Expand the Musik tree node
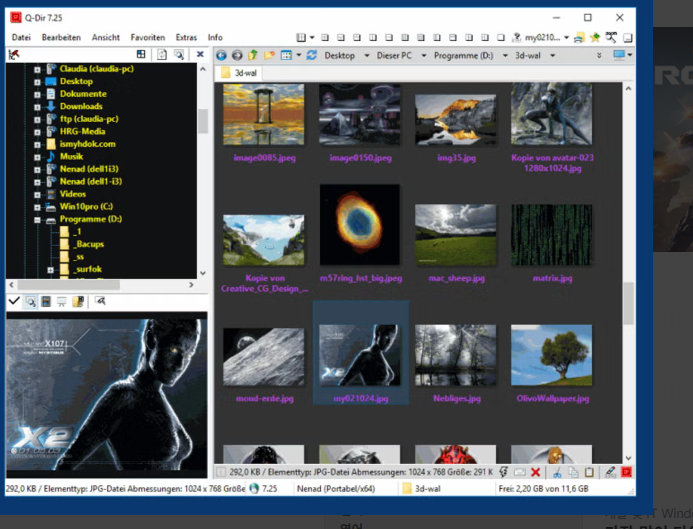693x529 pixels. (37, 157)
